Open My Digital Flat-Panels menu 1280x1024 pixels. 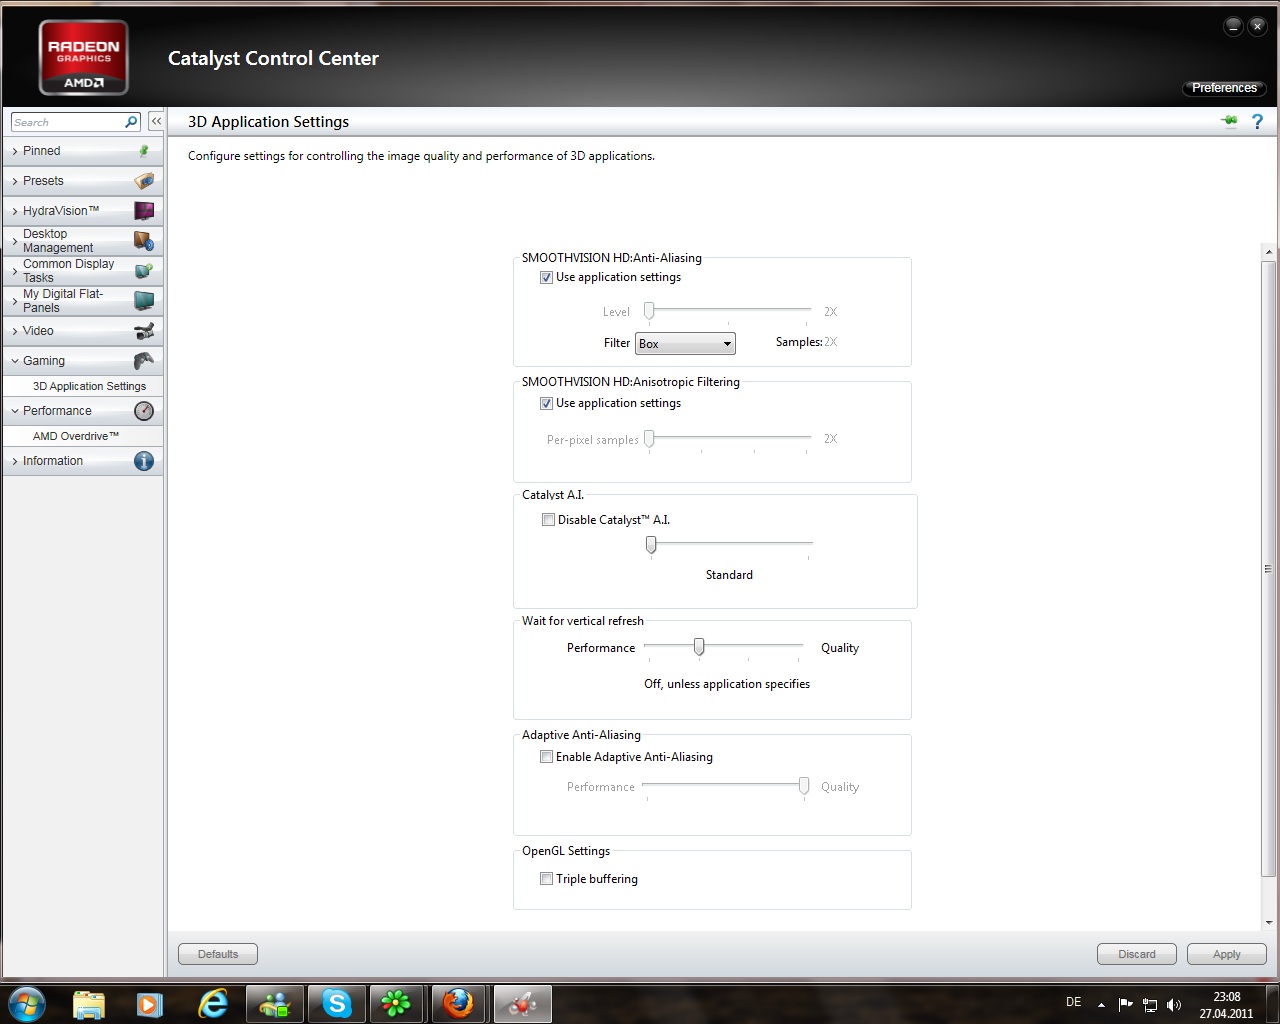(x=84, y=301)
